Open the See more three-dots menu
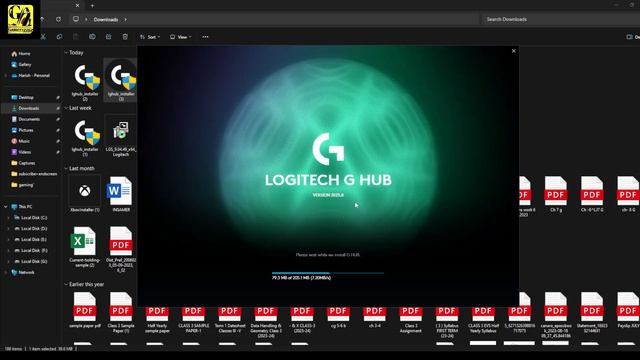 pos(205,37)
